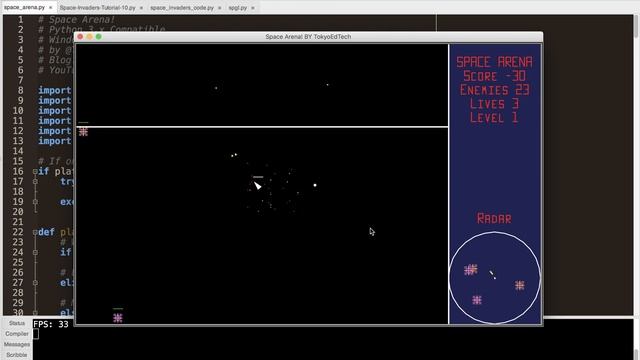This screenshot has width=640, height=360.
Task: Open the Status panel tab
Action: pos(17,323)
